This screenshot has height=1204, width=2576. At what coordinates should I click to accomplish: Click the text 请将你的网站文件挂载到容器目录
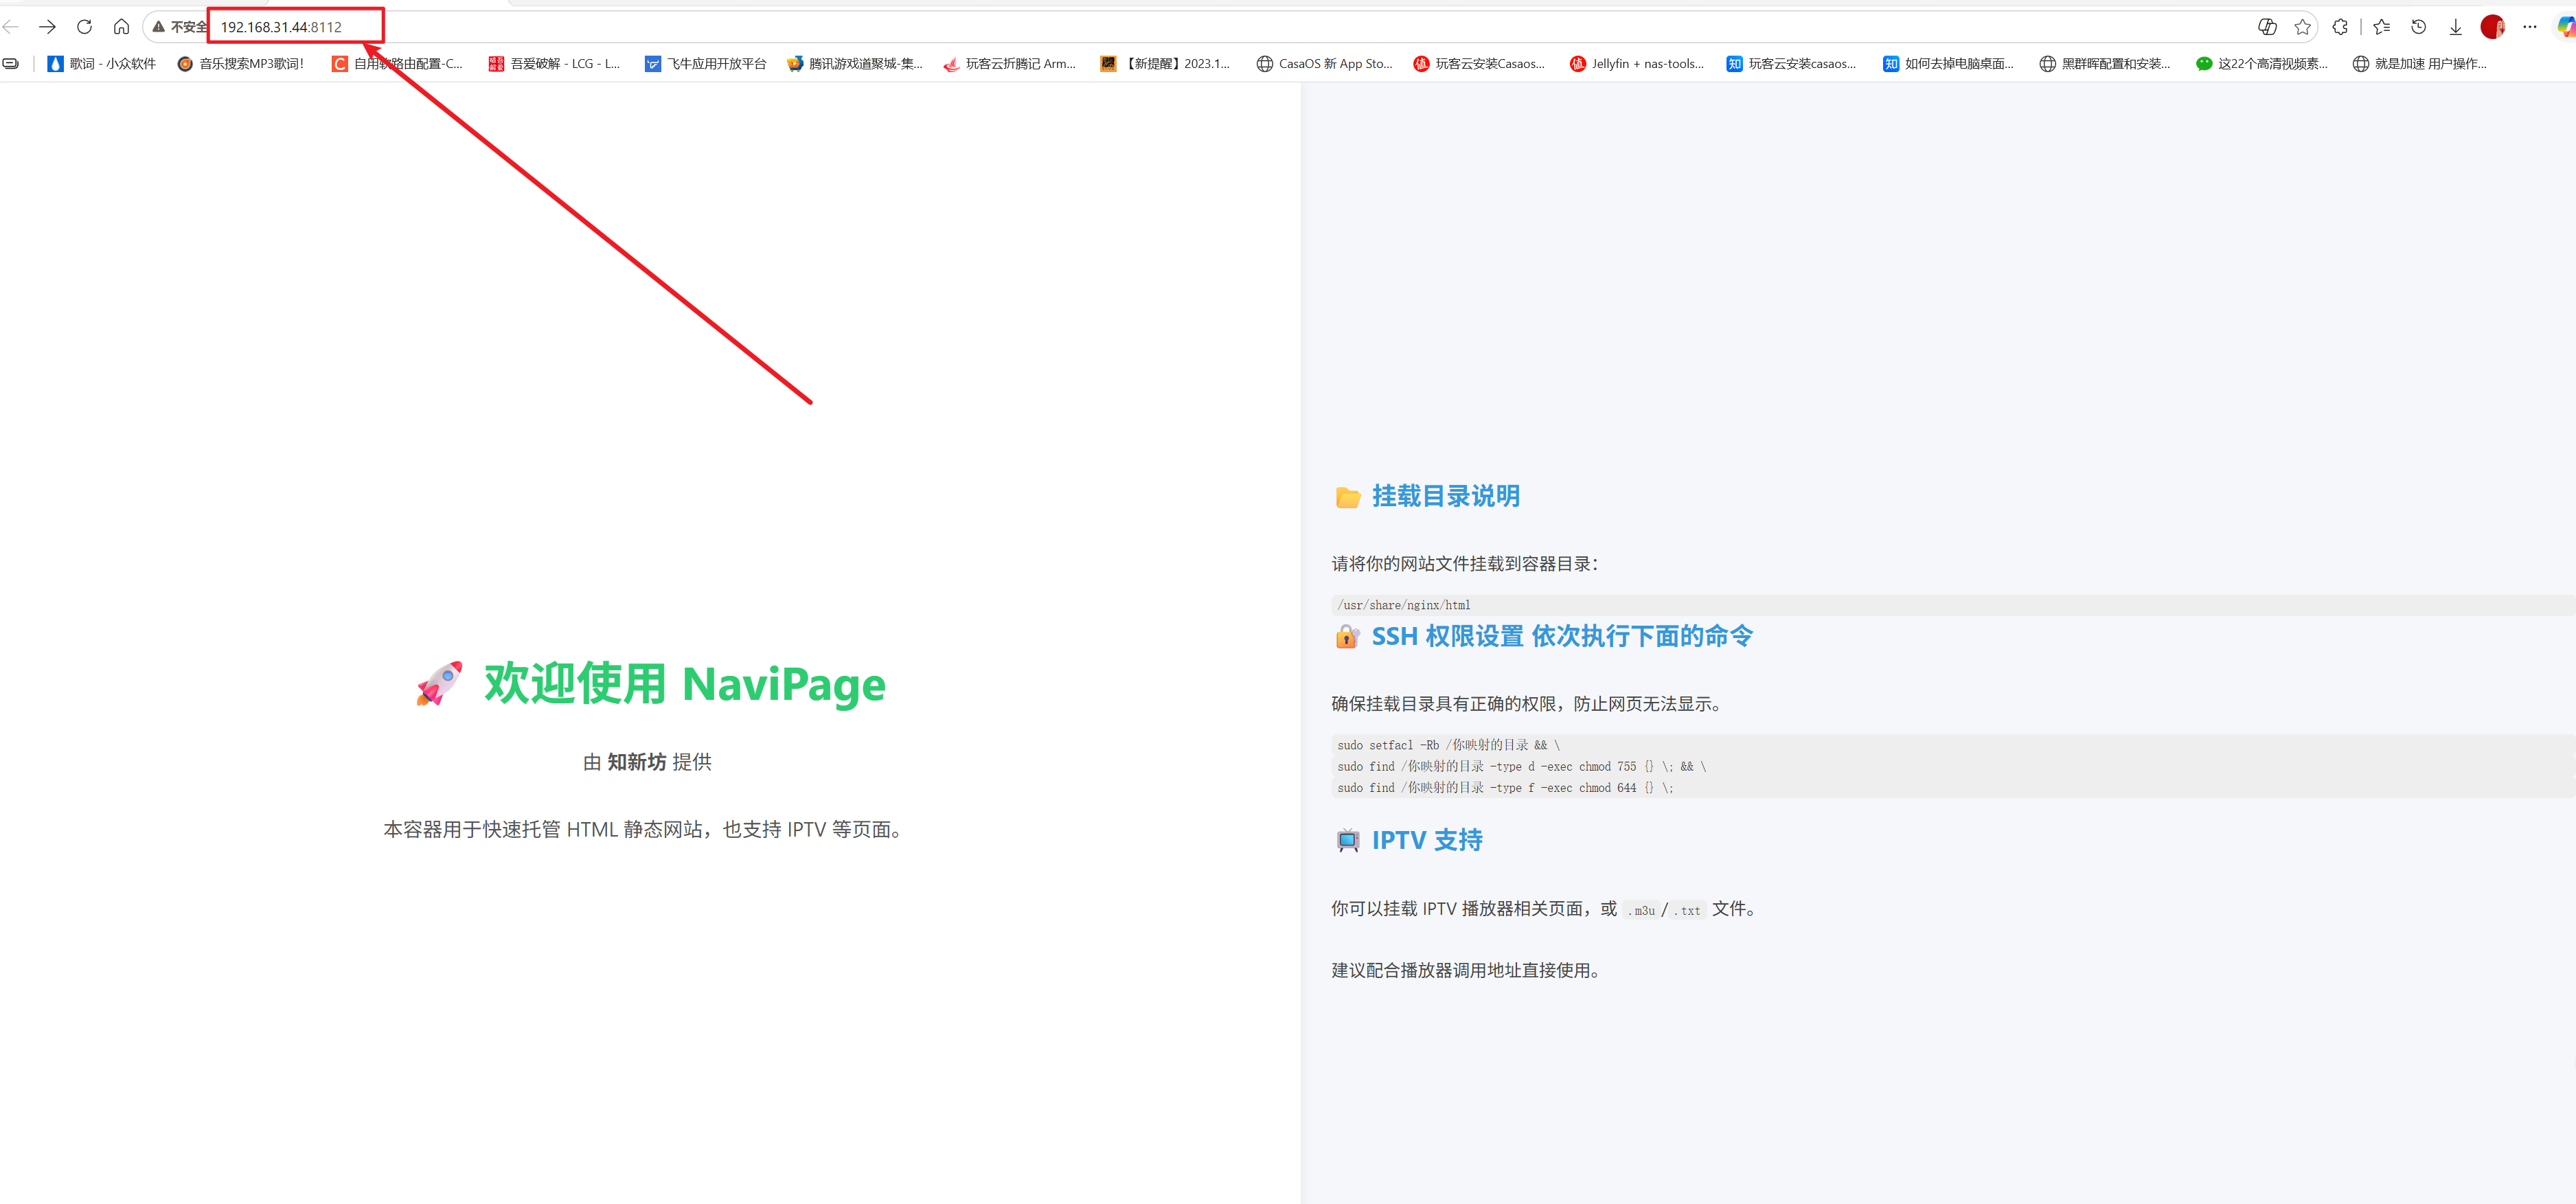tap(1465, 564)
